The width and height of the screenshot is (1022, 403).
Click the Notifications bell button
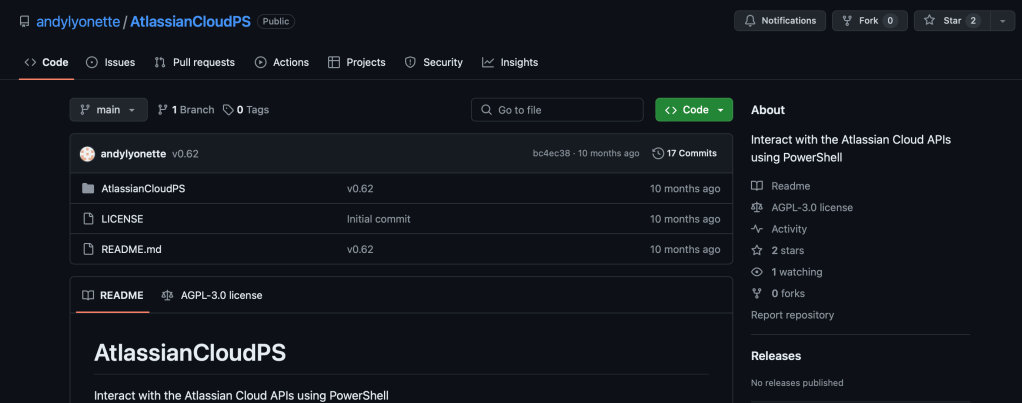click(x=780, y=21)
